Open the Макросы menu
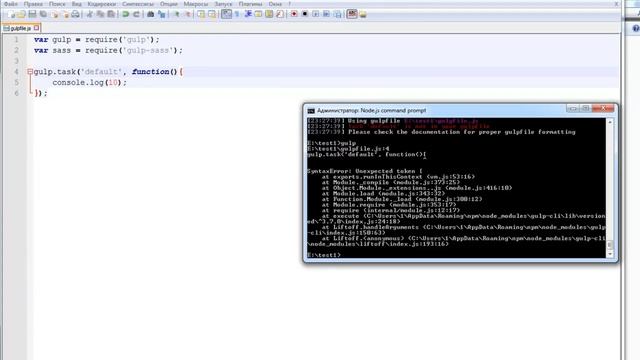 [x=196, y=4]
